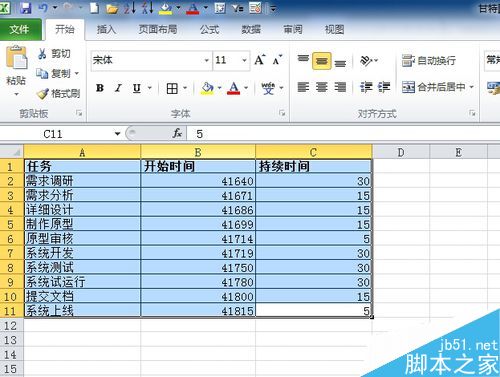The image size is (500, 377).
Task: Apply borders to the selection
Action: coord(172,88)
